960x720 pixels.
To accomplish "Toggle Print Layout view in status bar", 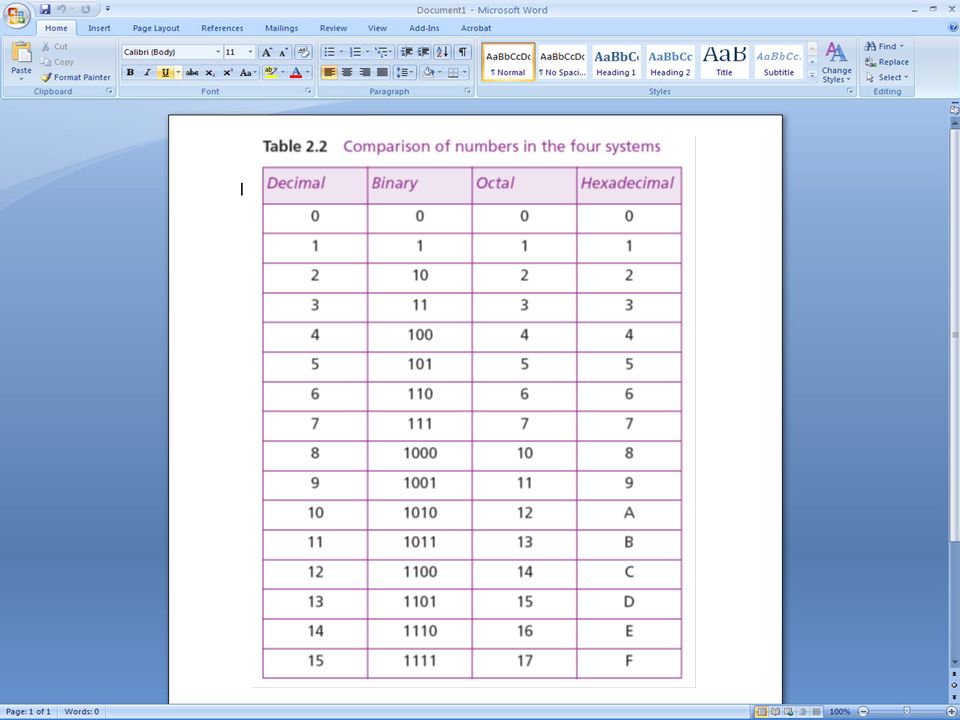I will tap(761, 711).
